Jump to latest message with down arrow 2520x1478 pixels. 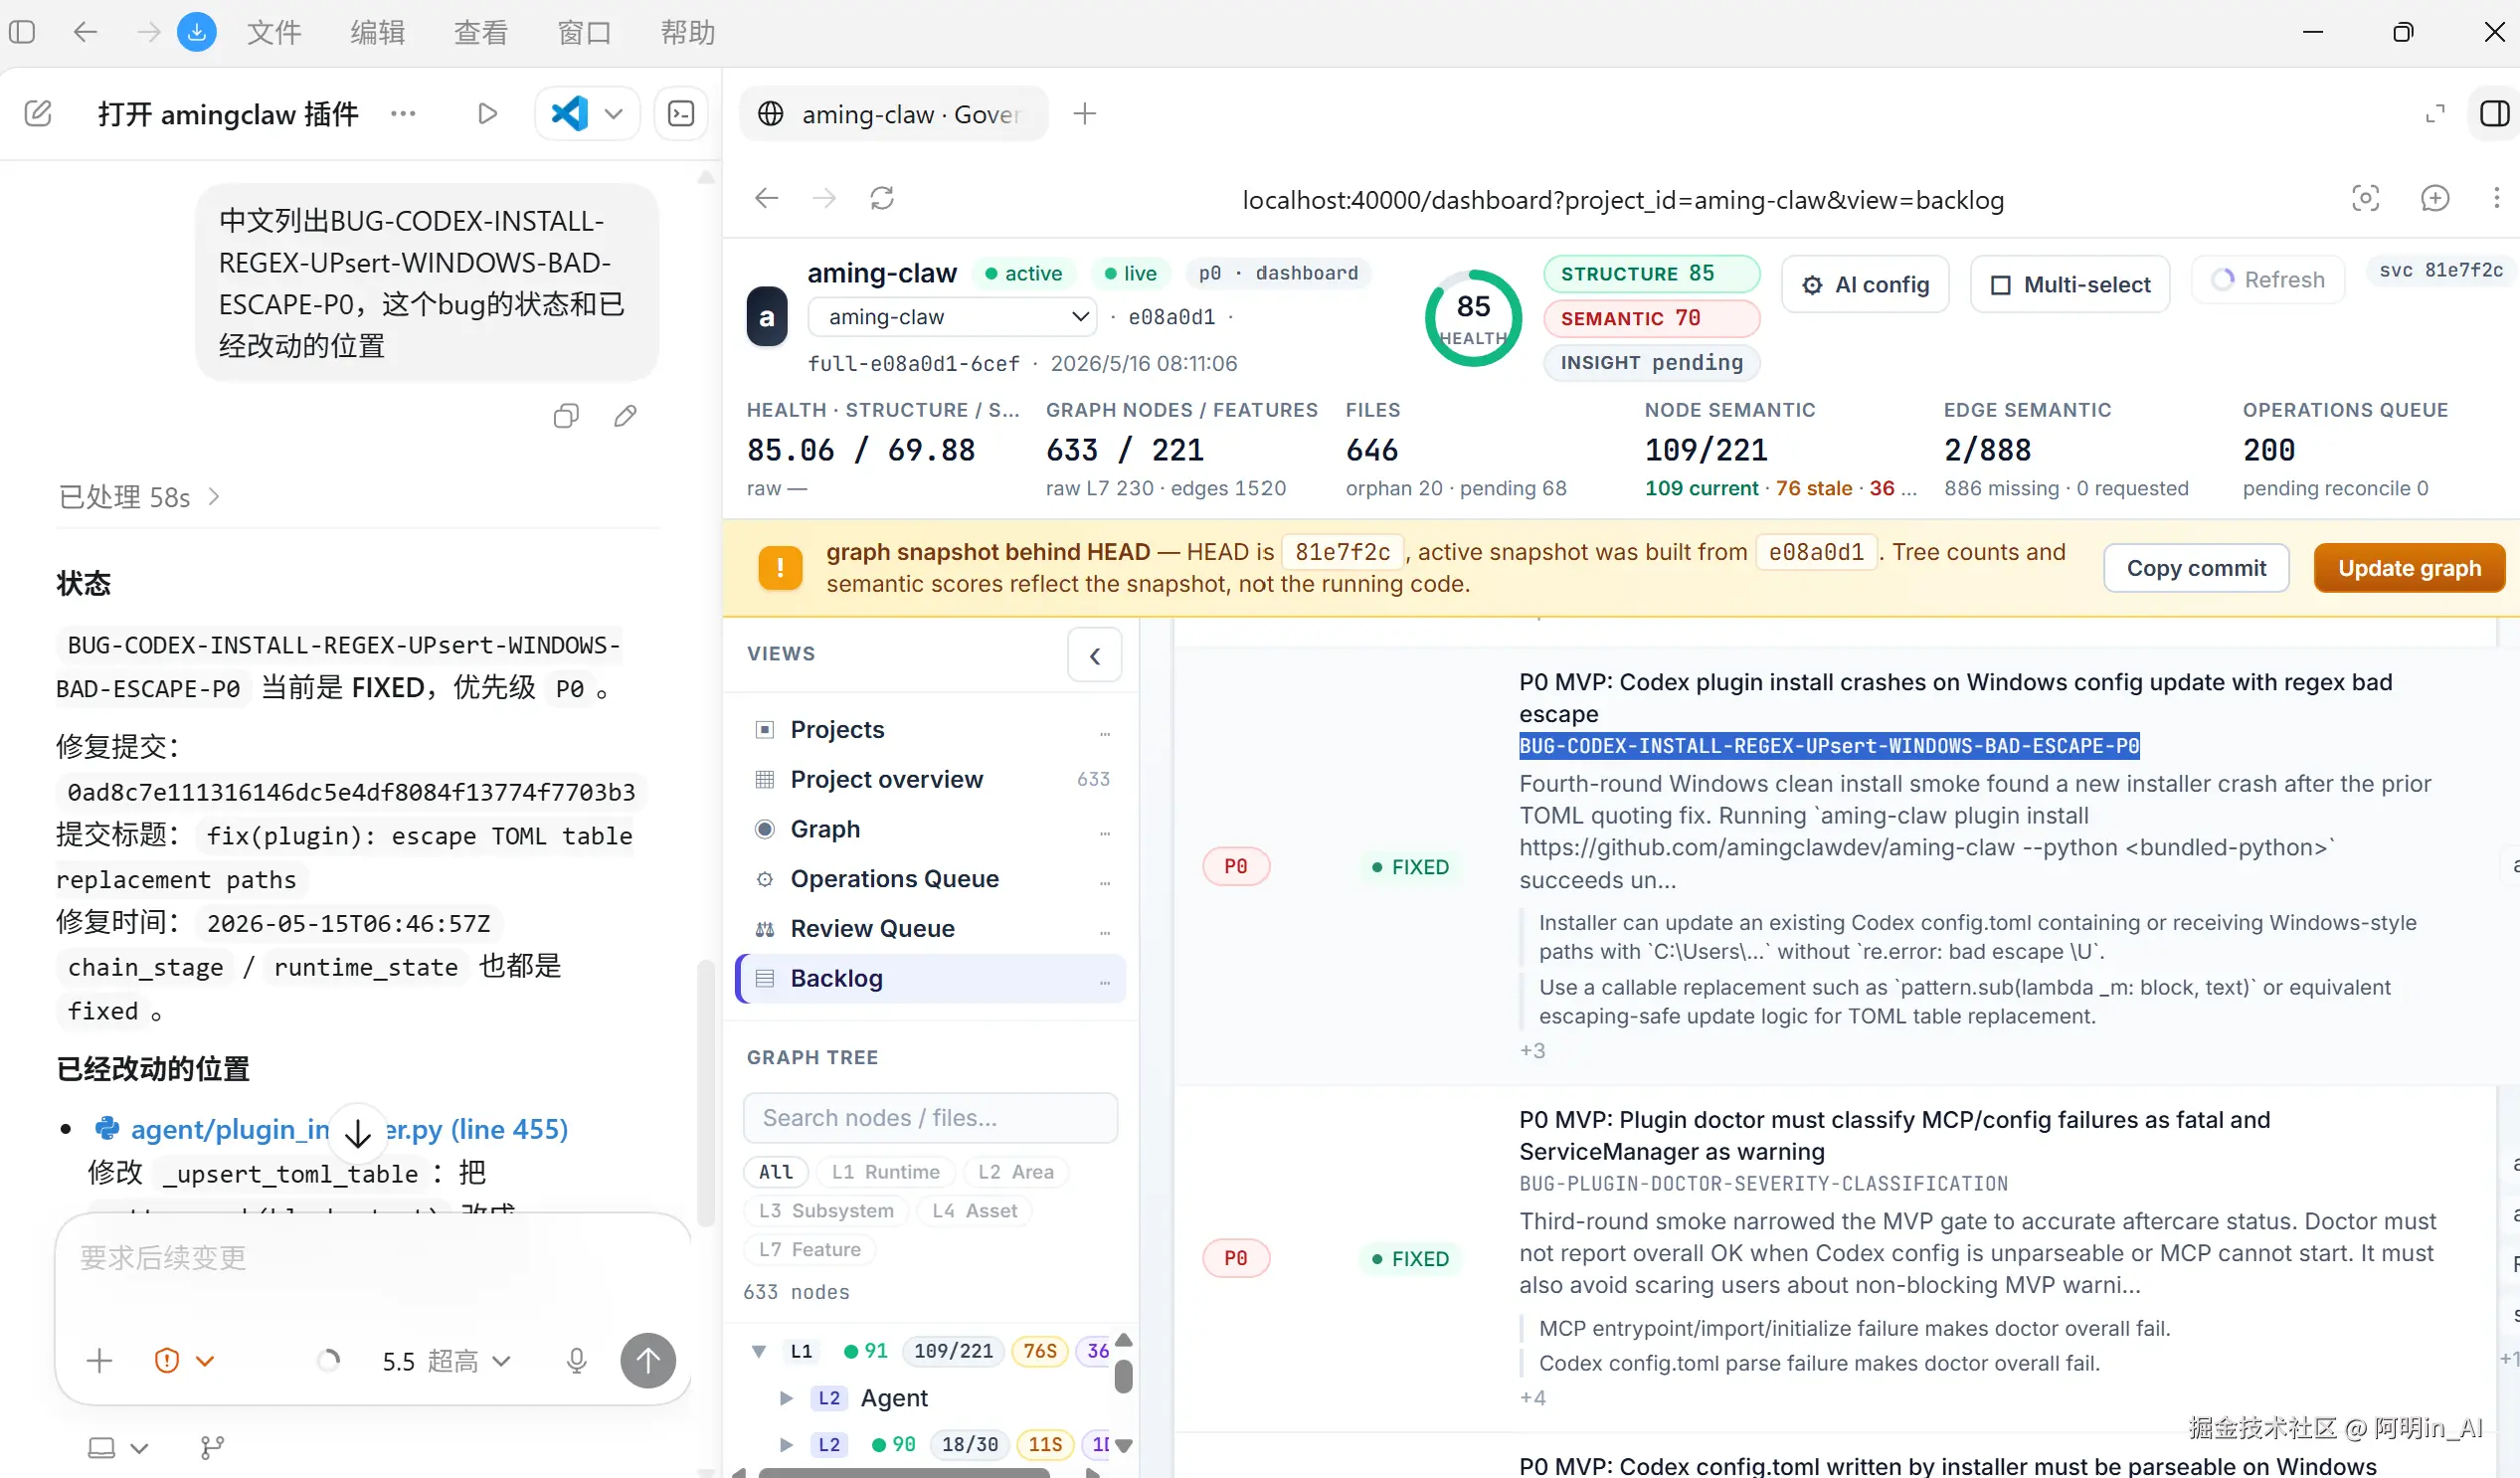pos(358,1132)
